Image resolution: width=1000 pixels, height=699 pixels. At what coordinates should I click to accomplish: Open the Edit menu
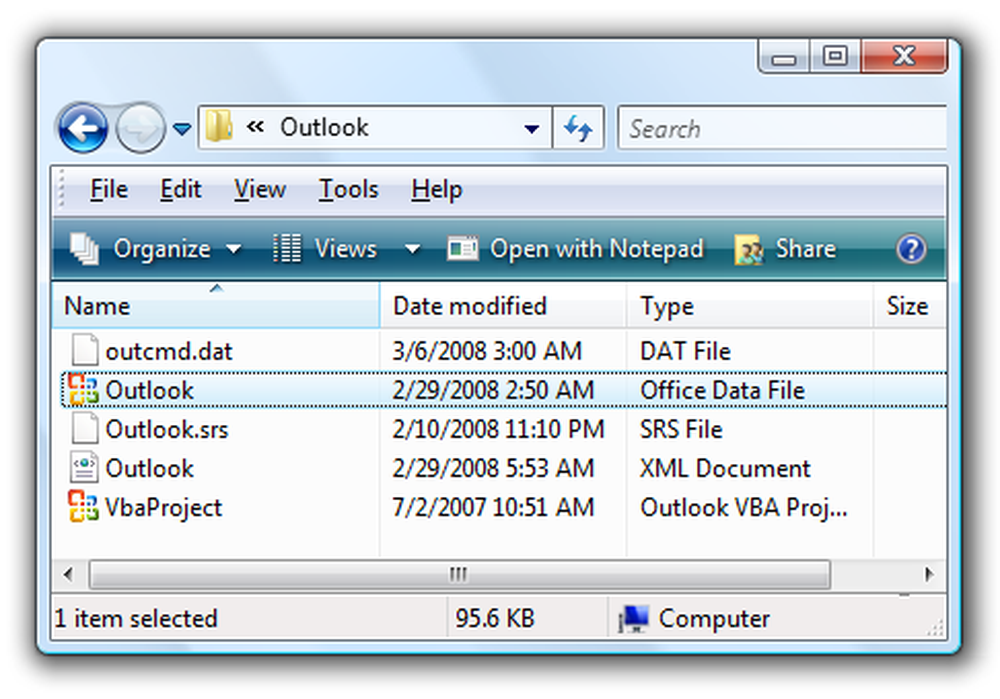[x=180, y=189]
